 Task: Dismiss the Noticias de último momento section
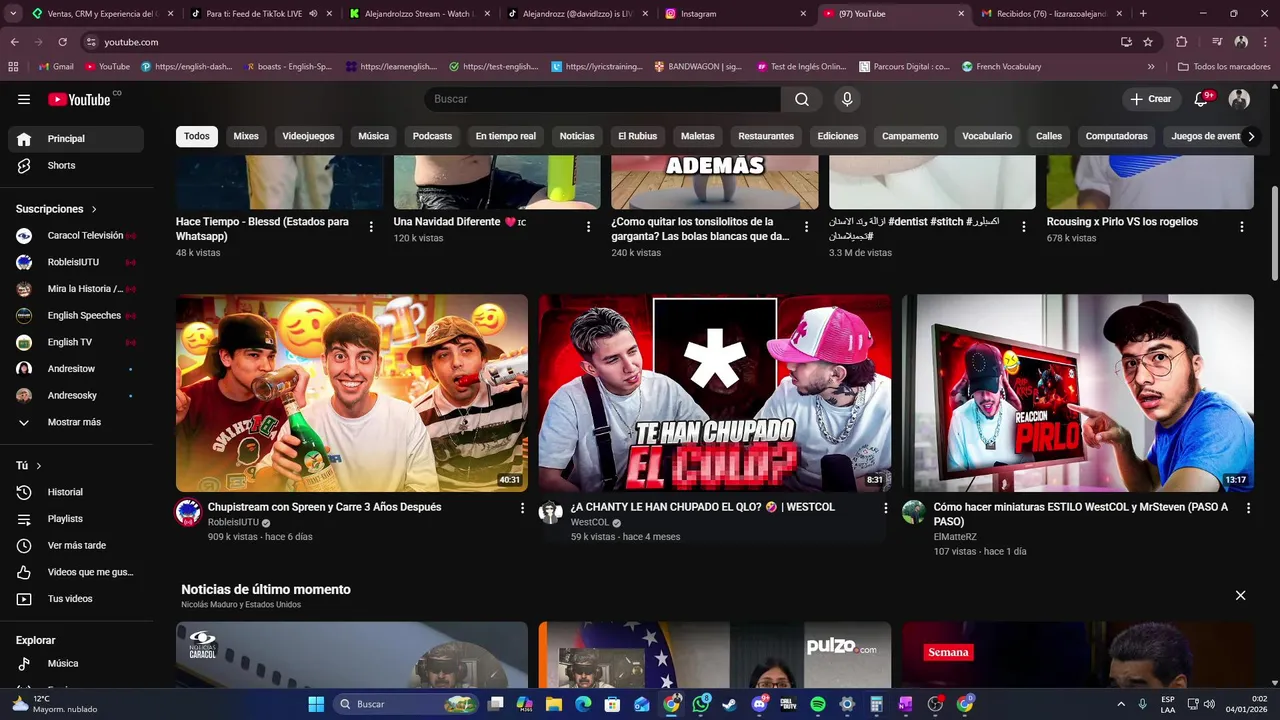[x=1240, y=595]
